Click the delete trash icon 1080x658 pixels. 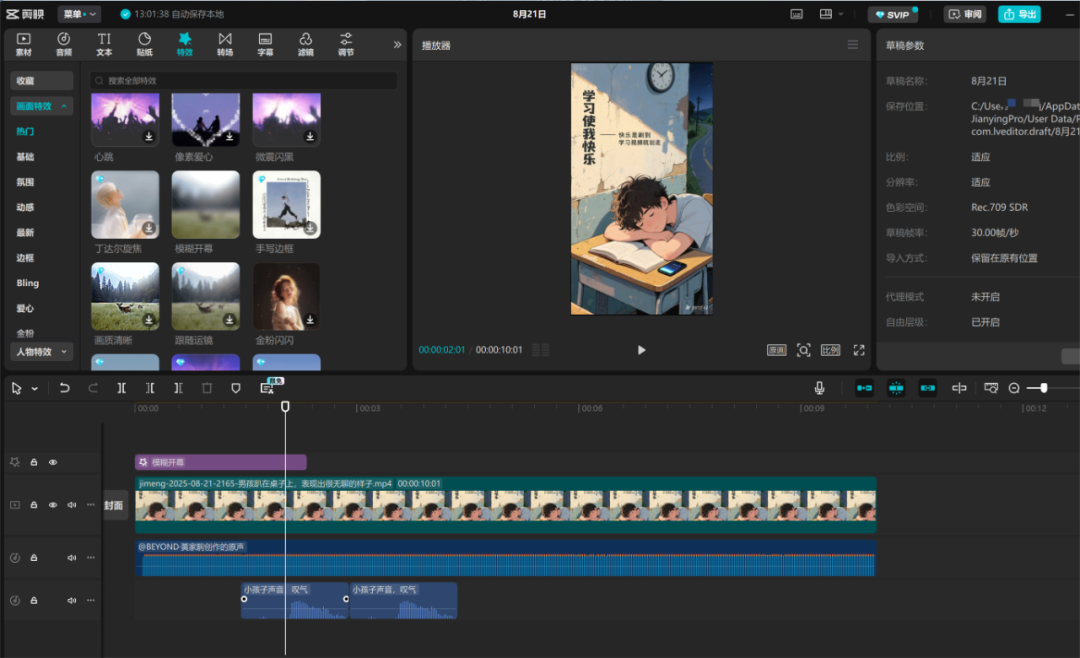pos(207,388)
